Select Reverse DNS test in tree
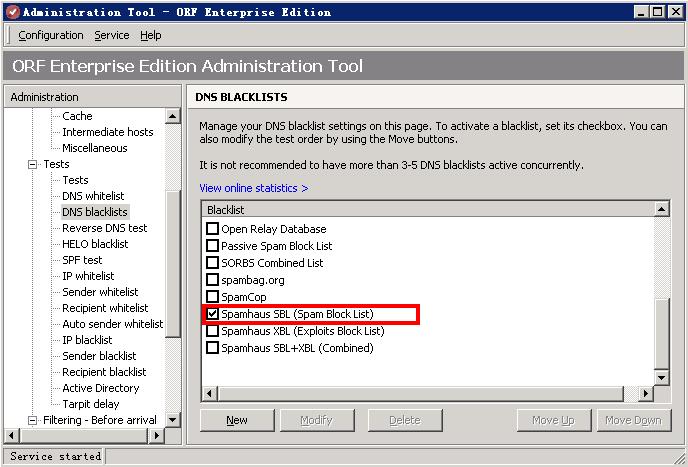688x467 pixels. click(x=104, y=228)
